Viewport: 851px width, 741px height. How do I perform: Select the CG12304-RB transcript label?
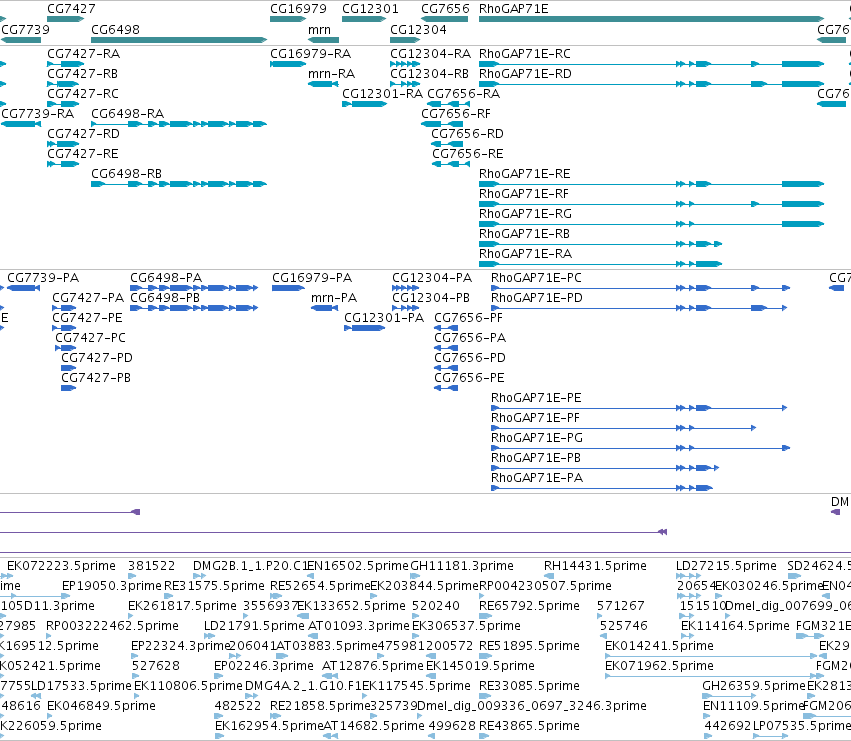point(429,73)
